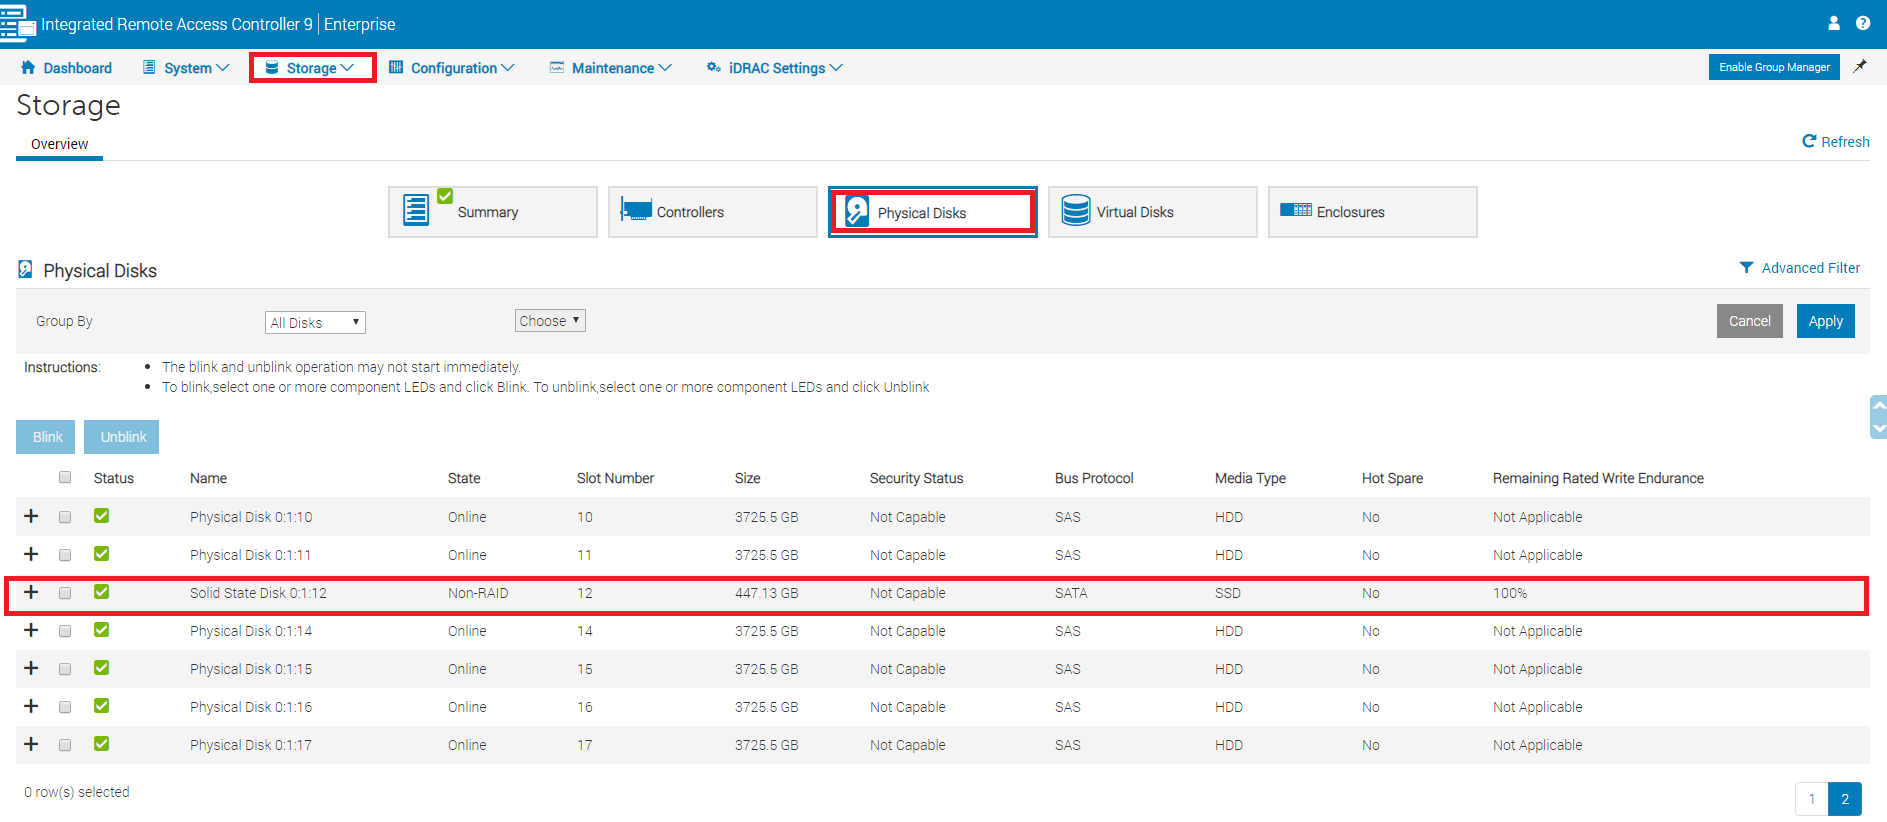This screenshot has height=822, width=1887.
Task: Click the Apply button
Action: pos(1825,321)
